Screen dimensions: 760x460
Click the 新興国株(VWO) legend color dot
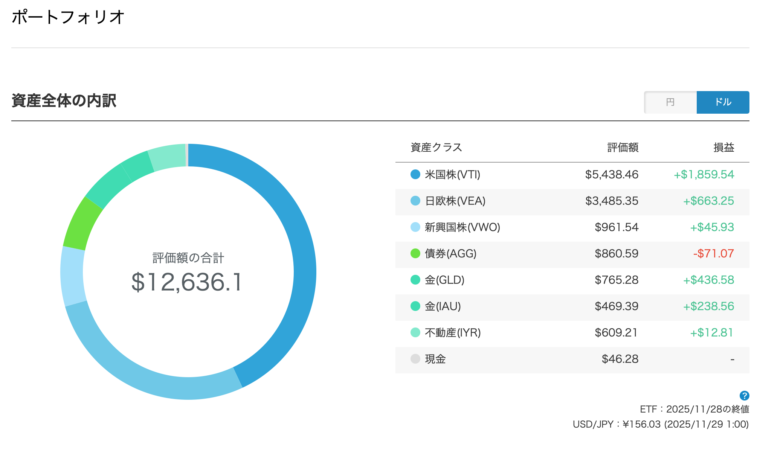coord(415,227)
